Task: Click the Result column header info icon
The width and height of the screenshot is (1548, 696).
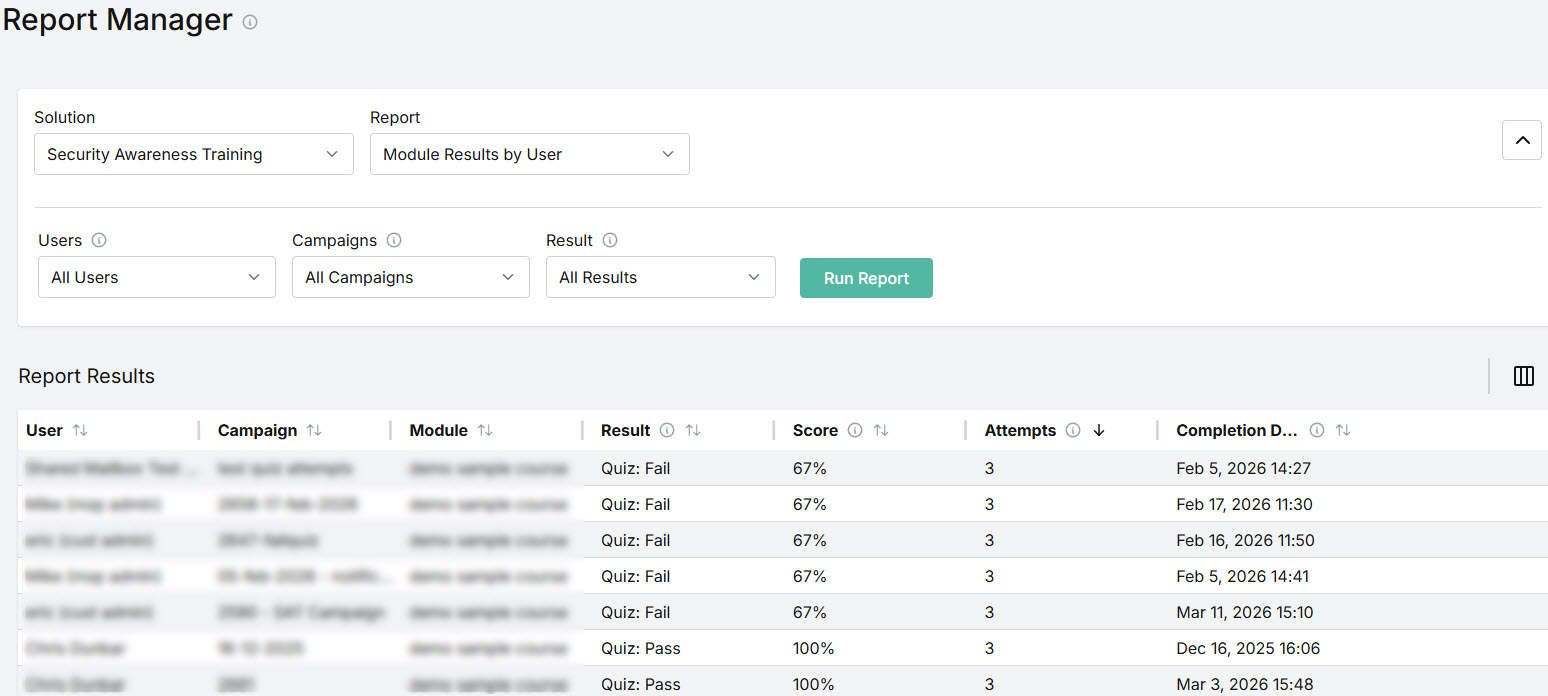Action: tap(665, 430)
